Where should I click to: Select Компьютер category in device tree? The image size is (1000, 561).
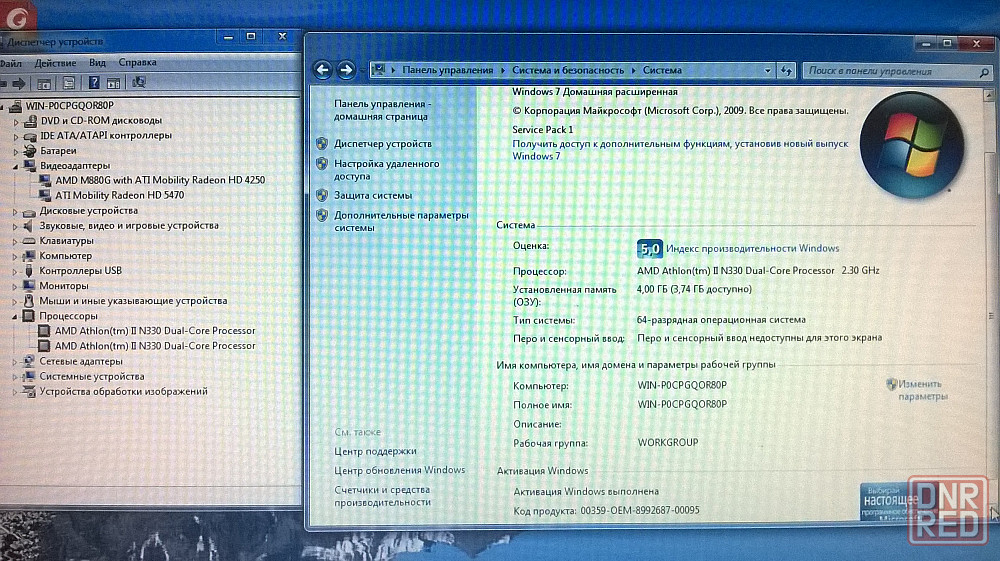point(66,256)
